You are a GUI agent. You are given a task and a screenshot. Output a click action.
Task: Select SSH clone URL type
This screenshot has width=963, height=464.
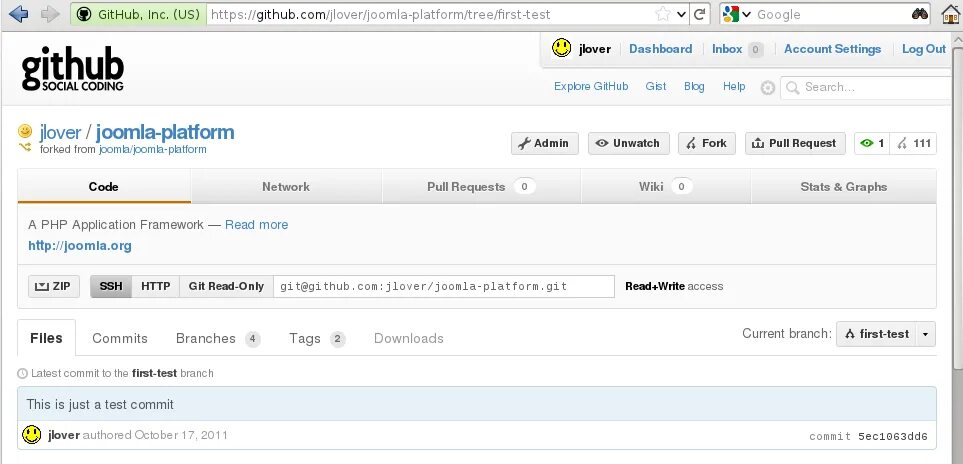(111, 287)
